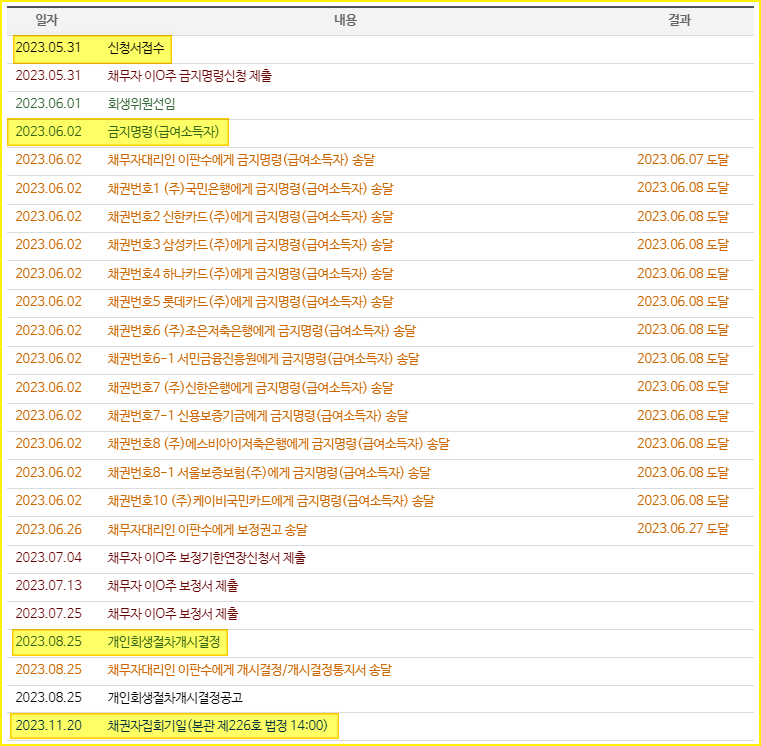Click 도달 result for 국민은행 row

[x=682, y=188]
